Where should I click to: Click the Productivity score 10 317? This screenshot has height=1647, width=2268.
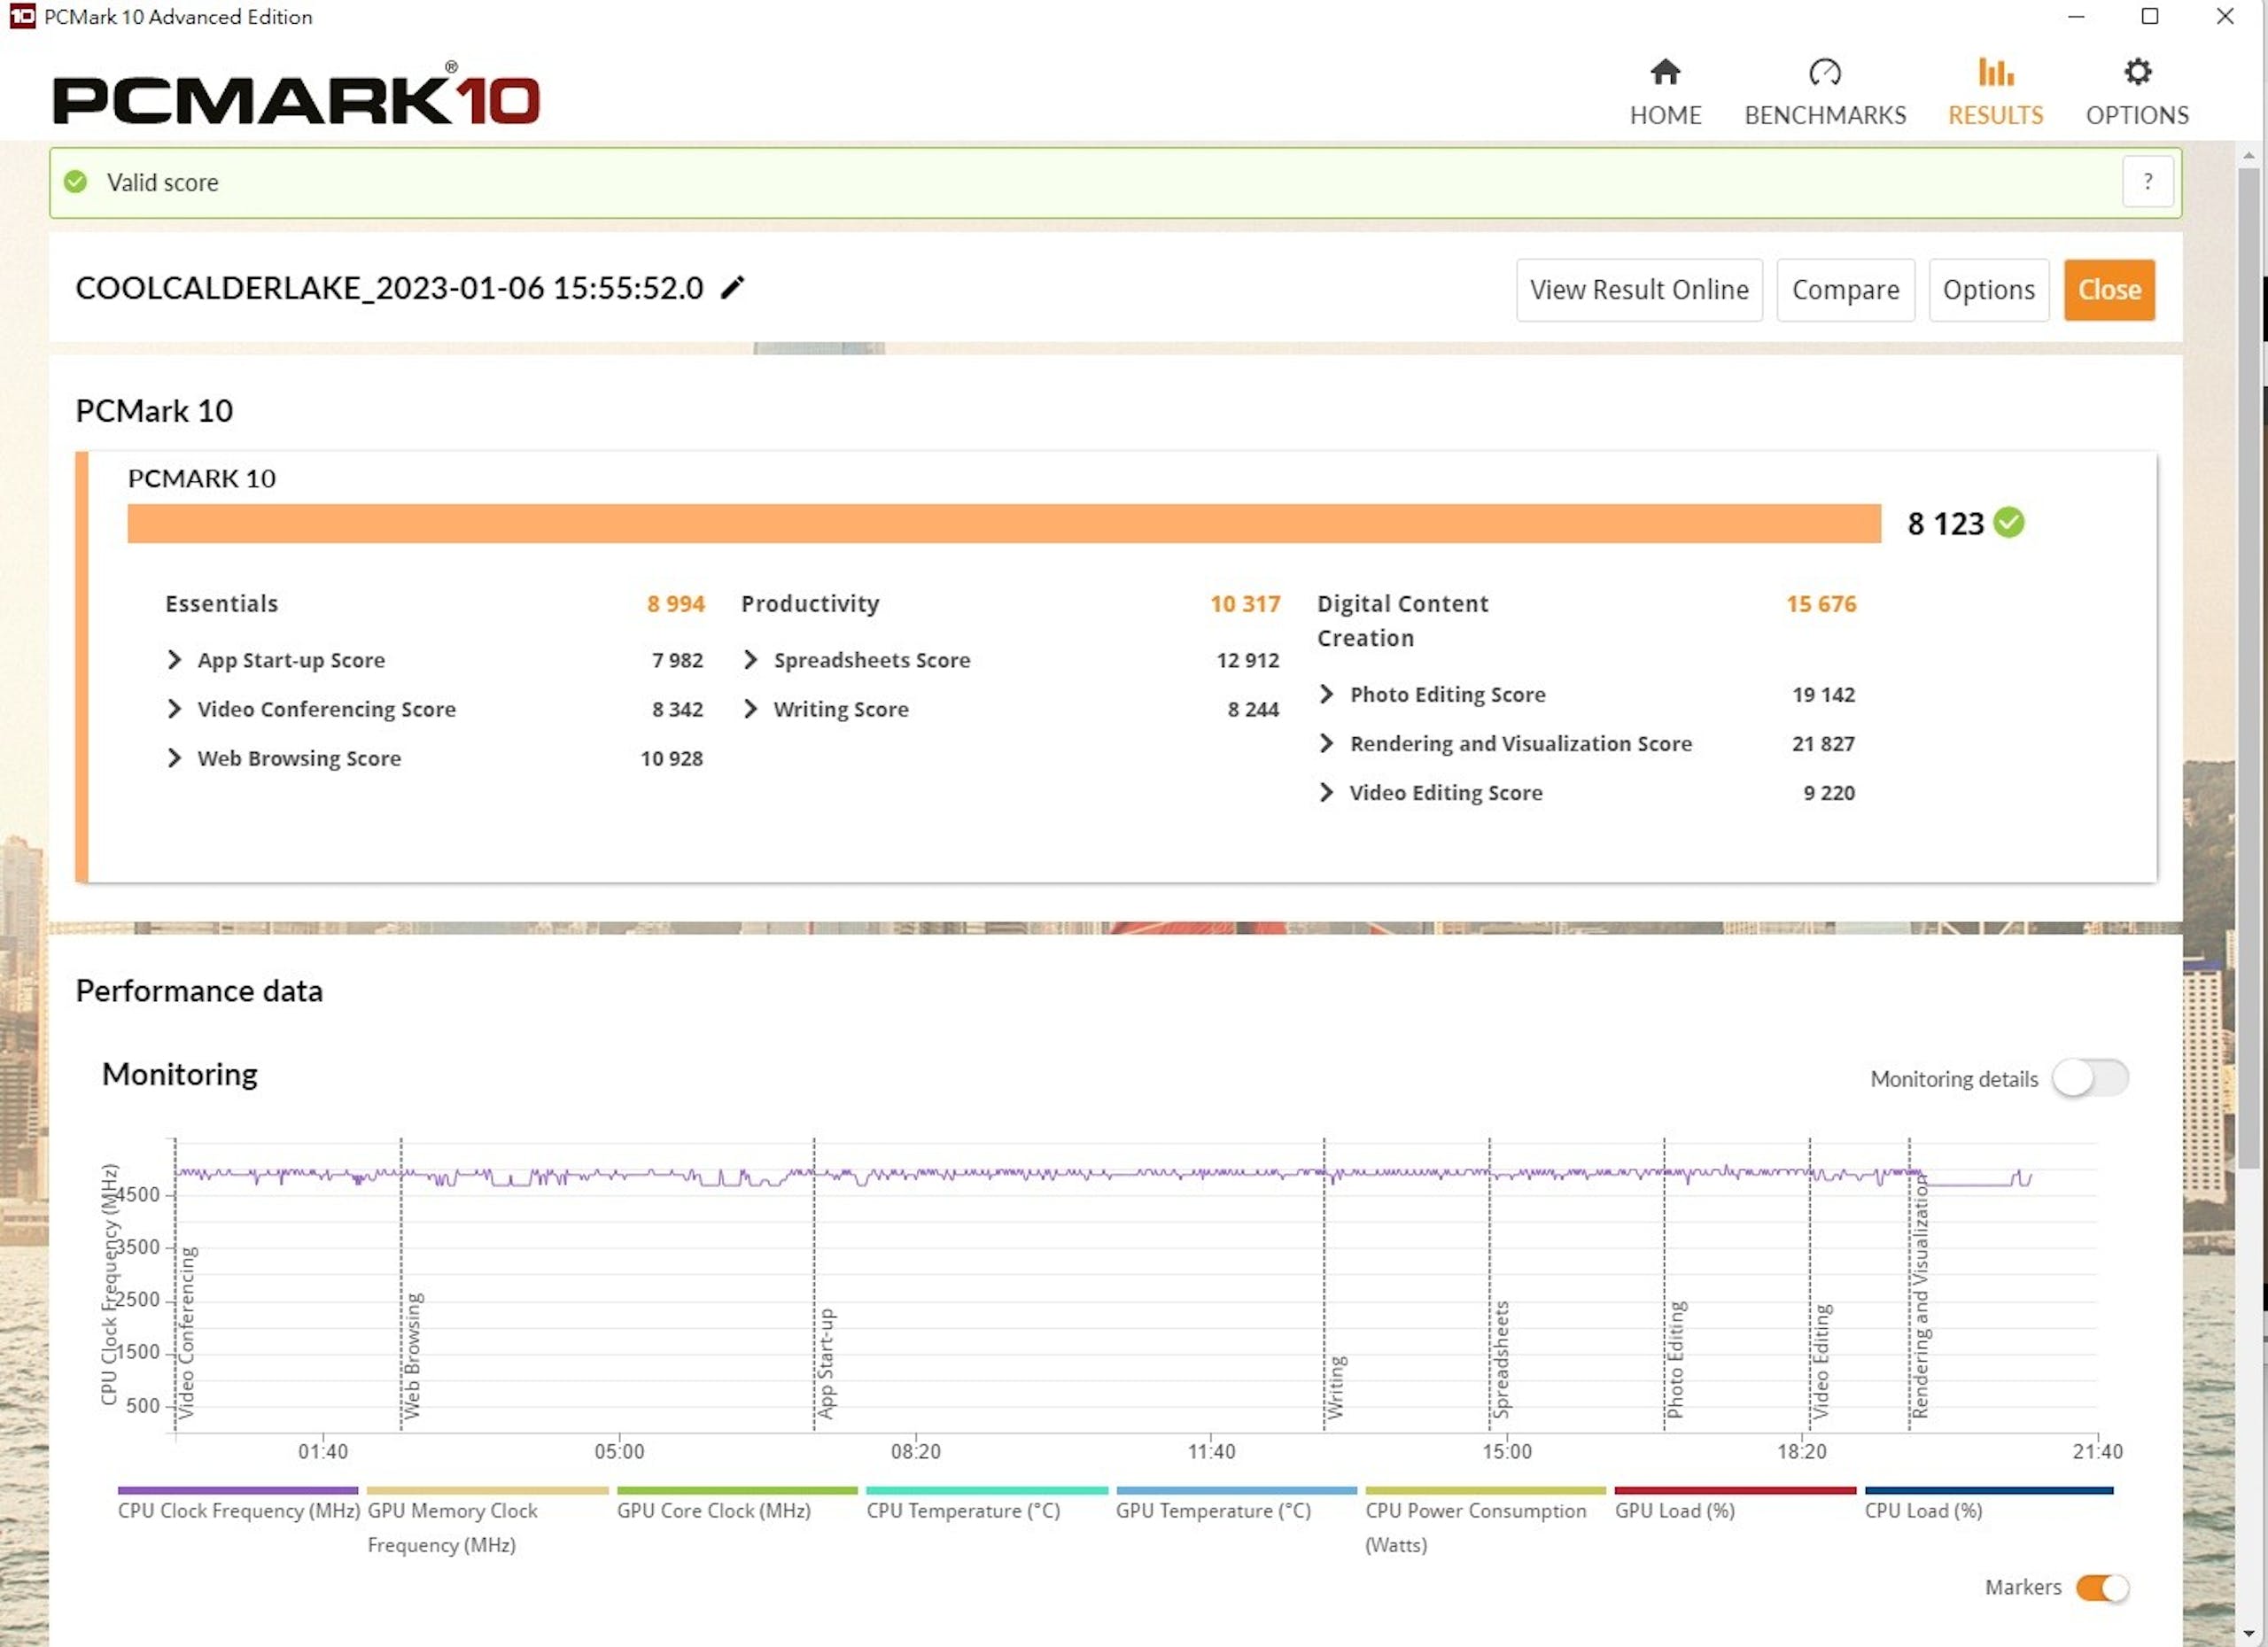(x=1245, y=604)
